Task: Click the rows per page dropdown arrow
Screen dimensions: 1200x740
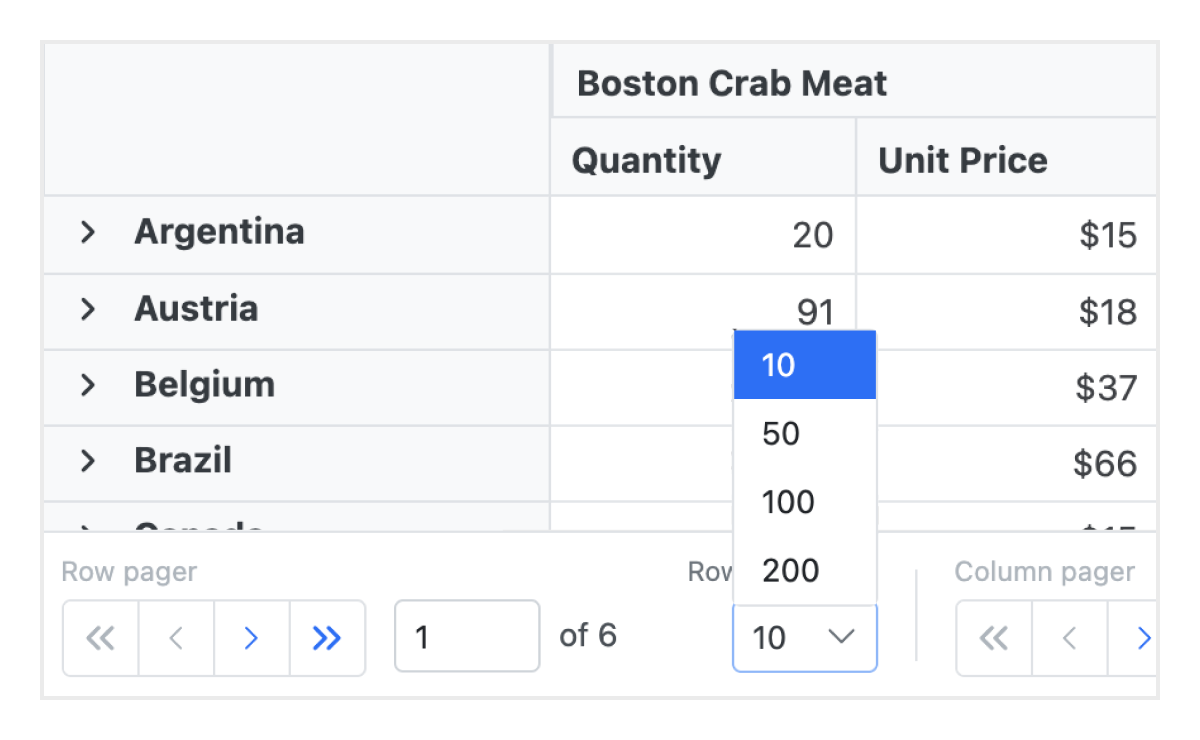Action: (842, 637)
